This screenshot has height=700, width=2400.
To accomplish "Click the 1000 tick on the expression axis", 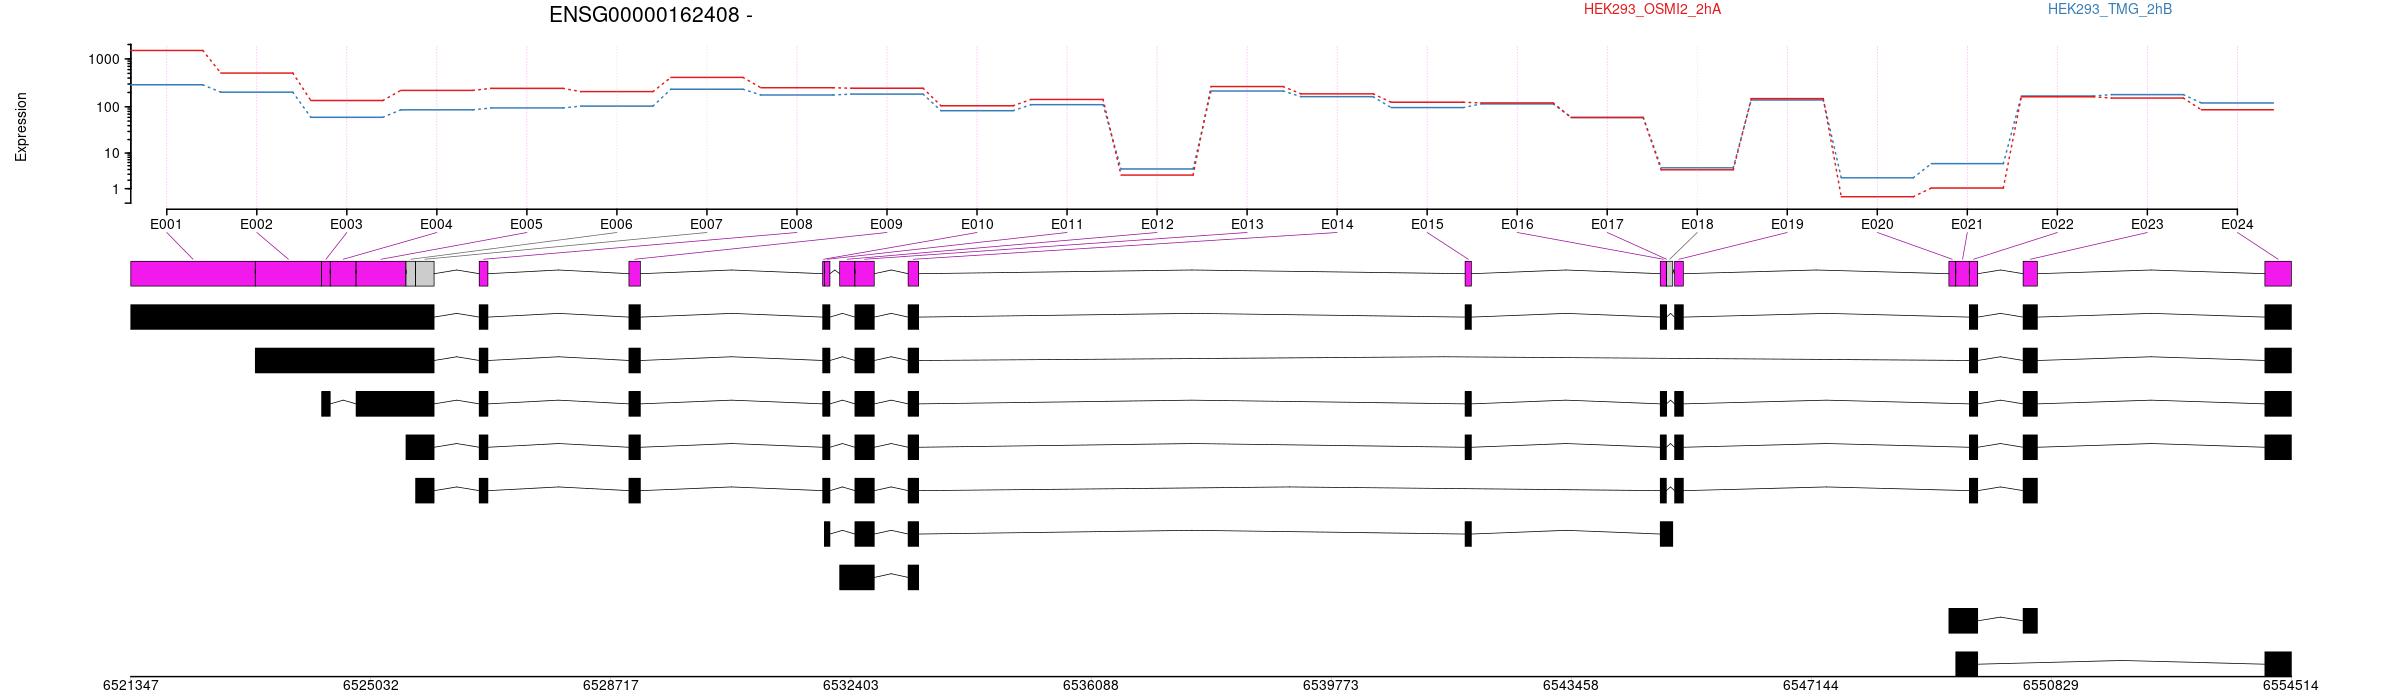I will click(x=104, y=60).
